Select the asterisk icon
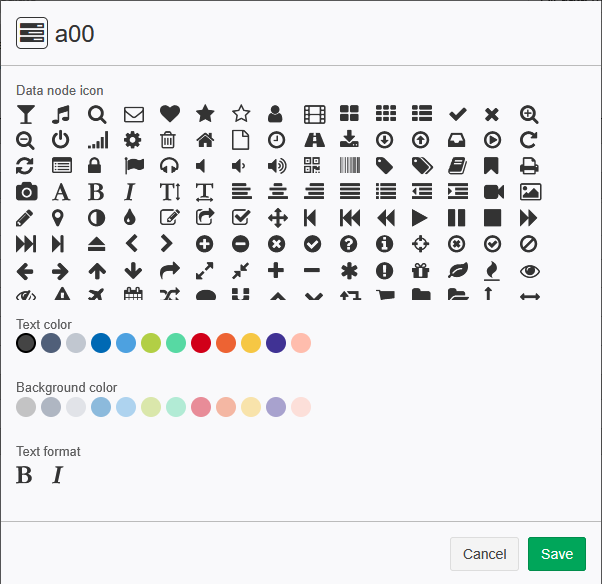 [349, 271]
